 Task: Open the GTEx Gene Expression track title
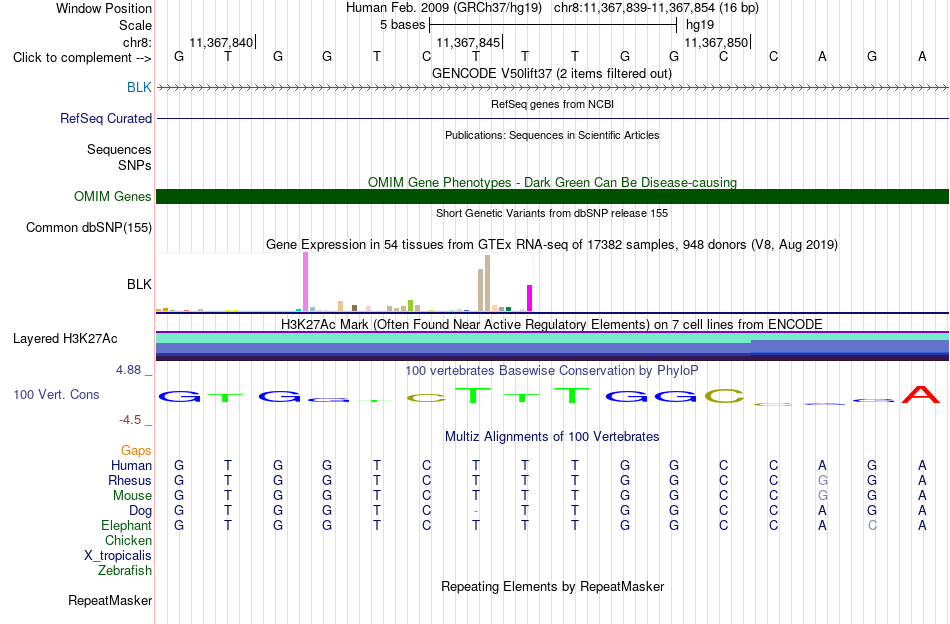[552, 245]
